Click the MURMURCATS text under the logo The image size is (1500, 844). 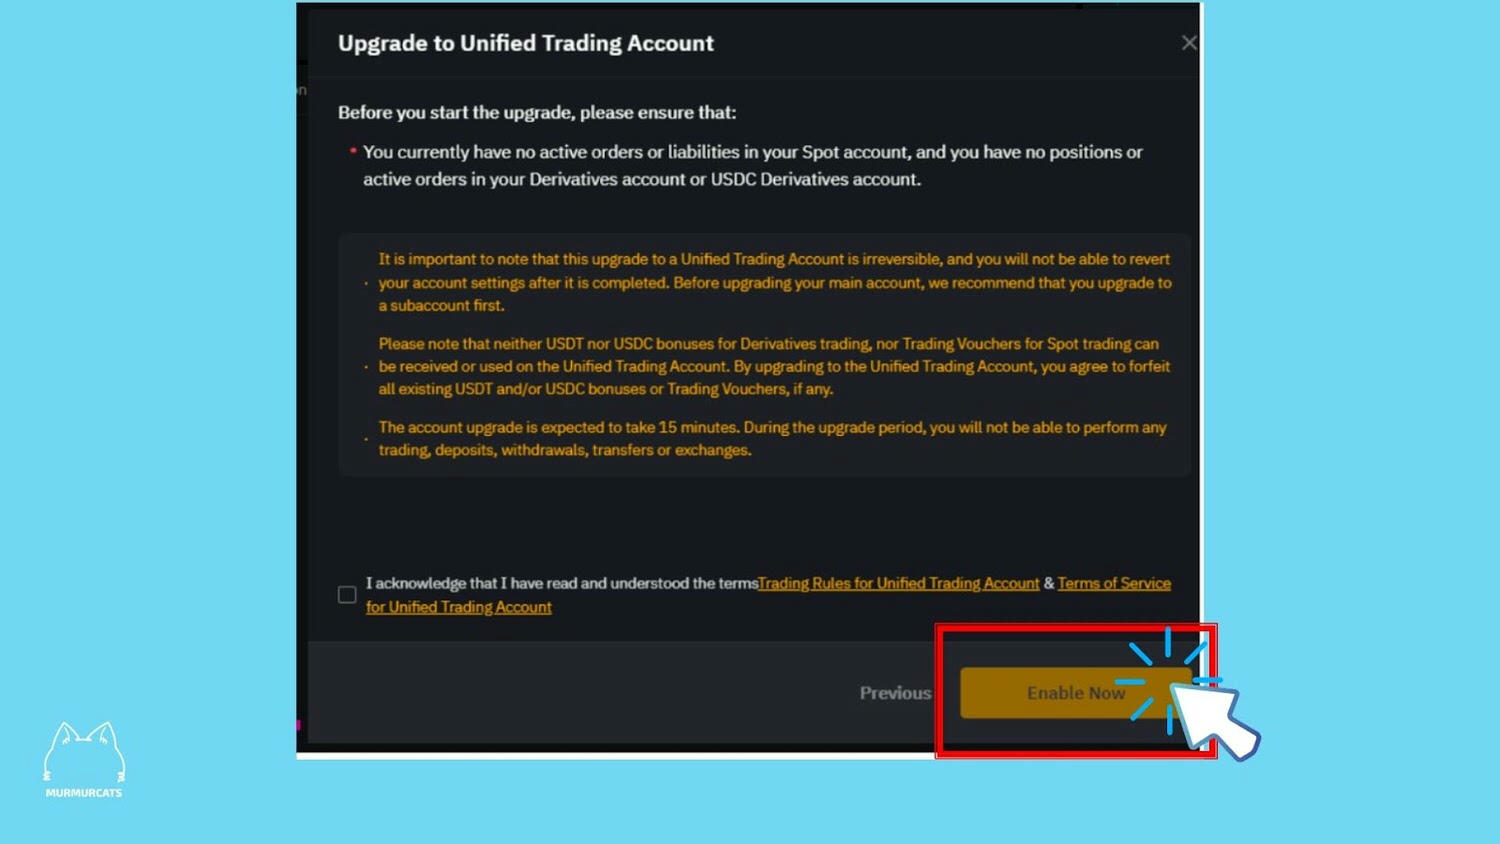pos(84,793)
